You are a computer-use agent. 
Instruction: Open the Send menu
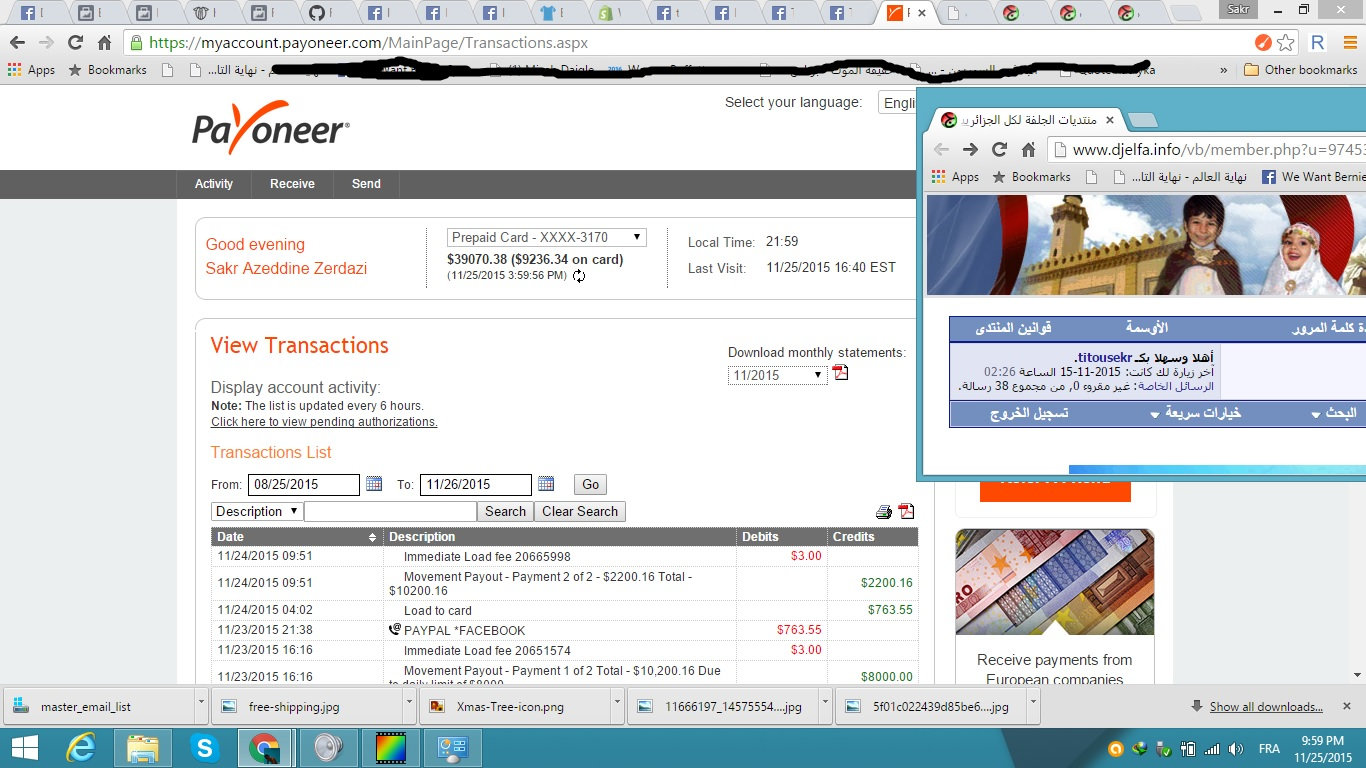(x=366, y=184)
